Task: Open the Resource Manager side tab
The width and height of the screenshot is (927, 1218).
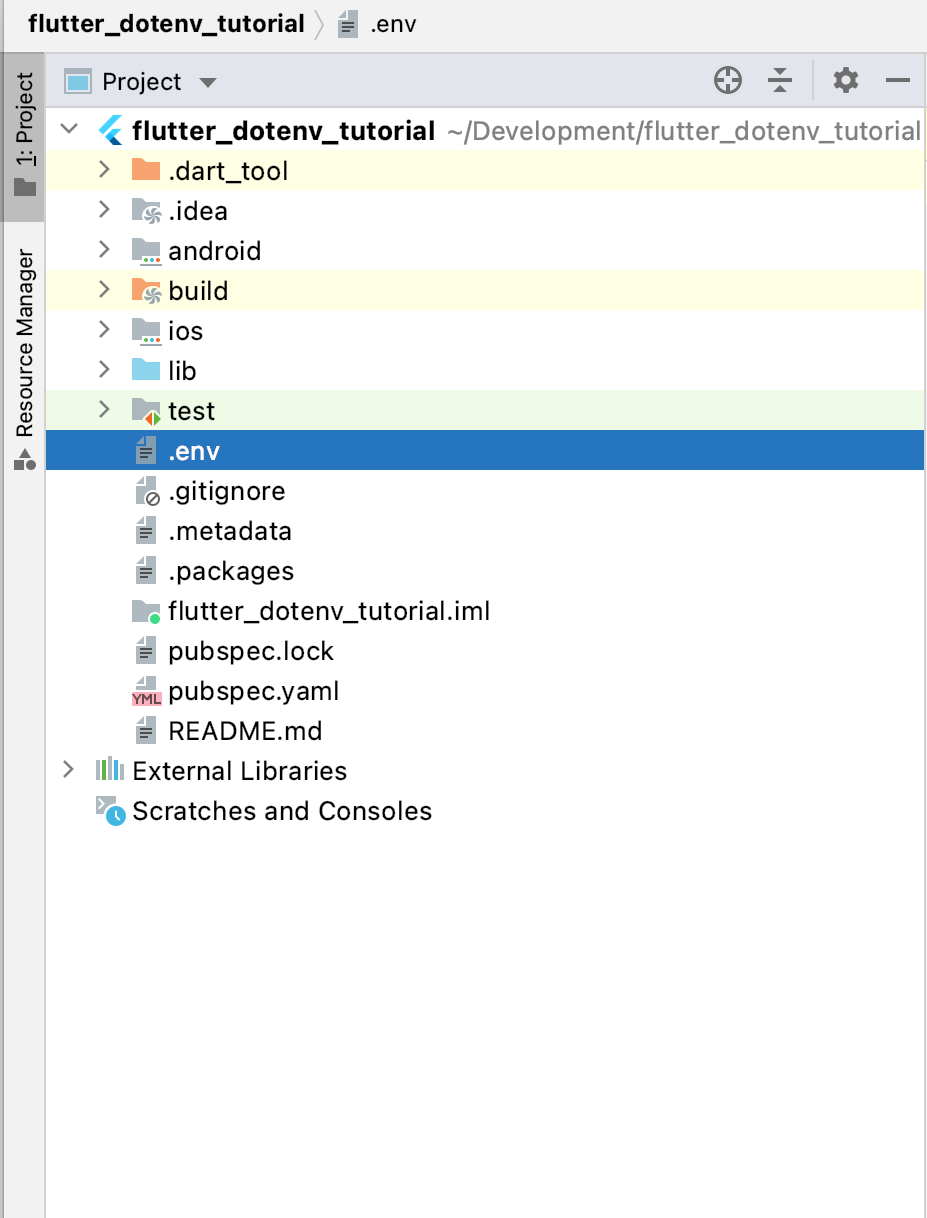Action: click(23, 362)
